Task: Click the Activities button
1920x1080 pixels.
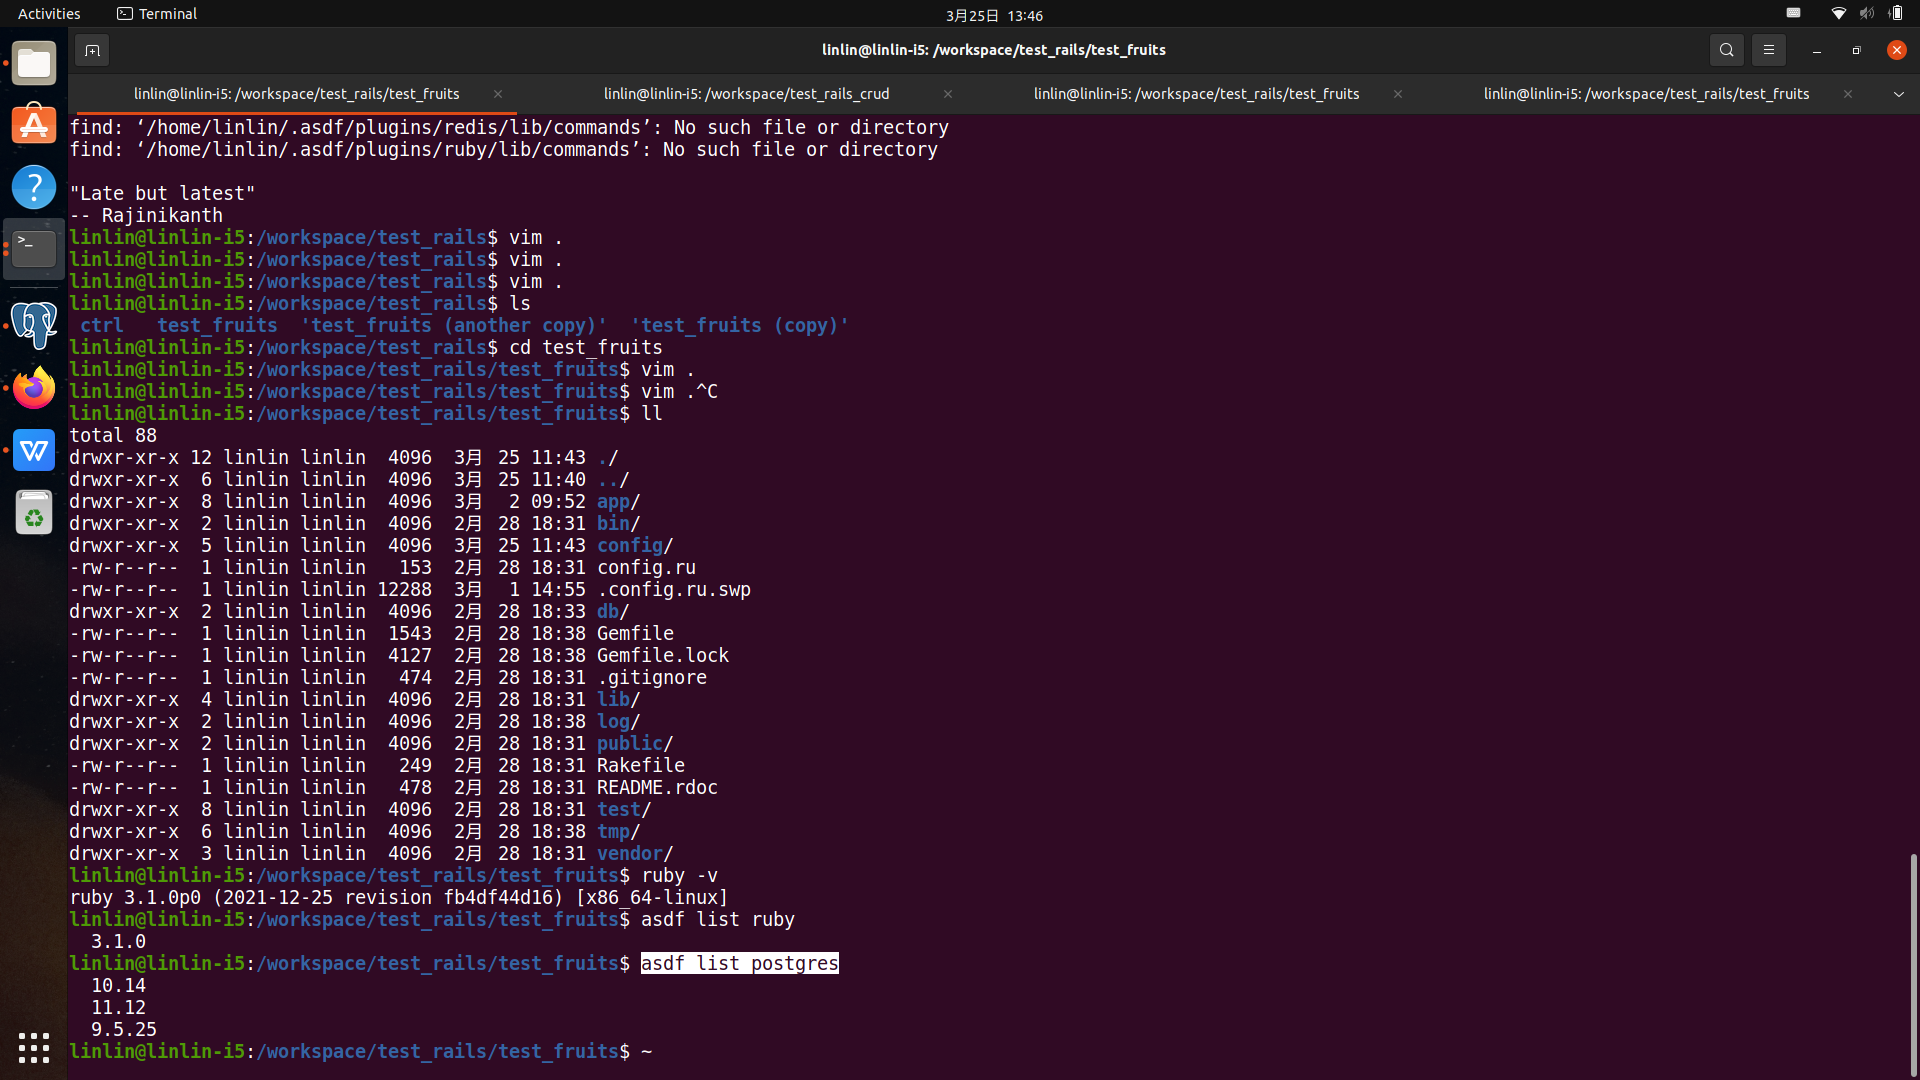Action: click(49, 14)
